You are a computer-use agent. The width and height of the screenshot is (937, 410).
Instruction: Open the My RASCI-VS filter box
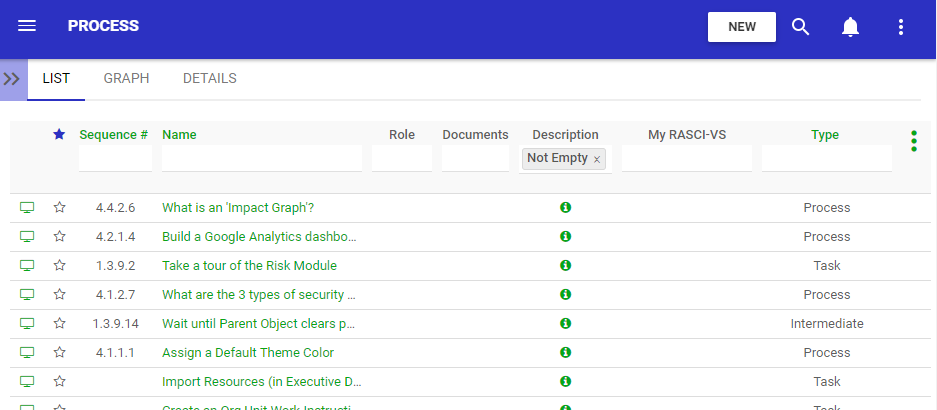point(686,158)
